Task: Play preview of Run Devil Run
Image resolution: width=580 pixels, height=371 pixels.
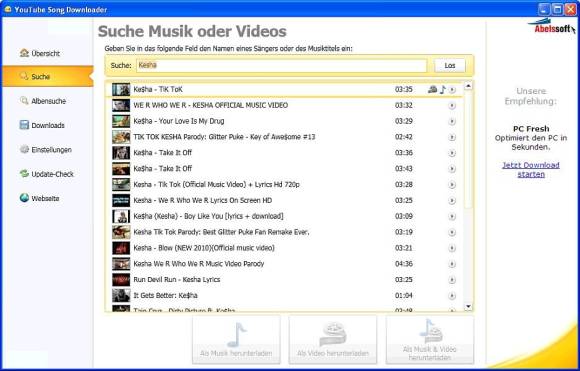Action: tap(452, 280)
